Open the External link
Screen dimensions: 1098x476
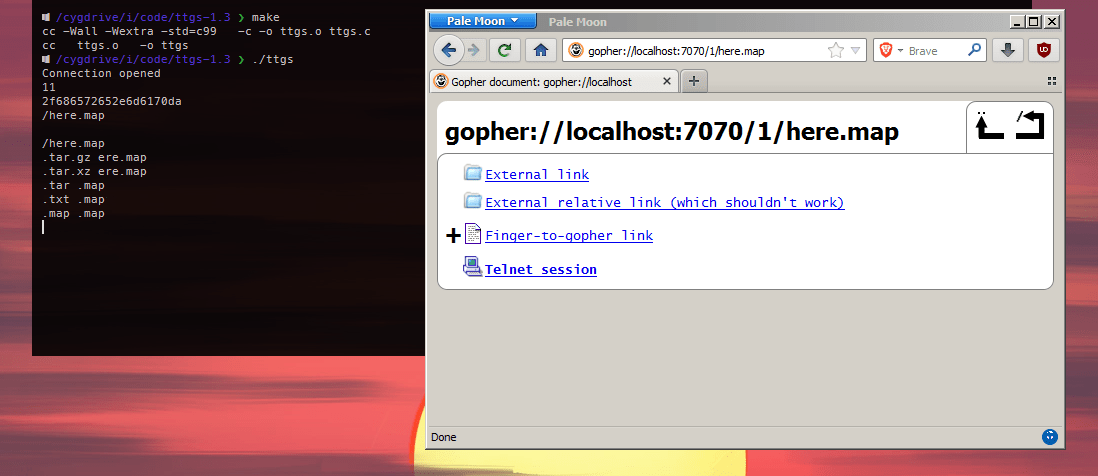[536, 175]
